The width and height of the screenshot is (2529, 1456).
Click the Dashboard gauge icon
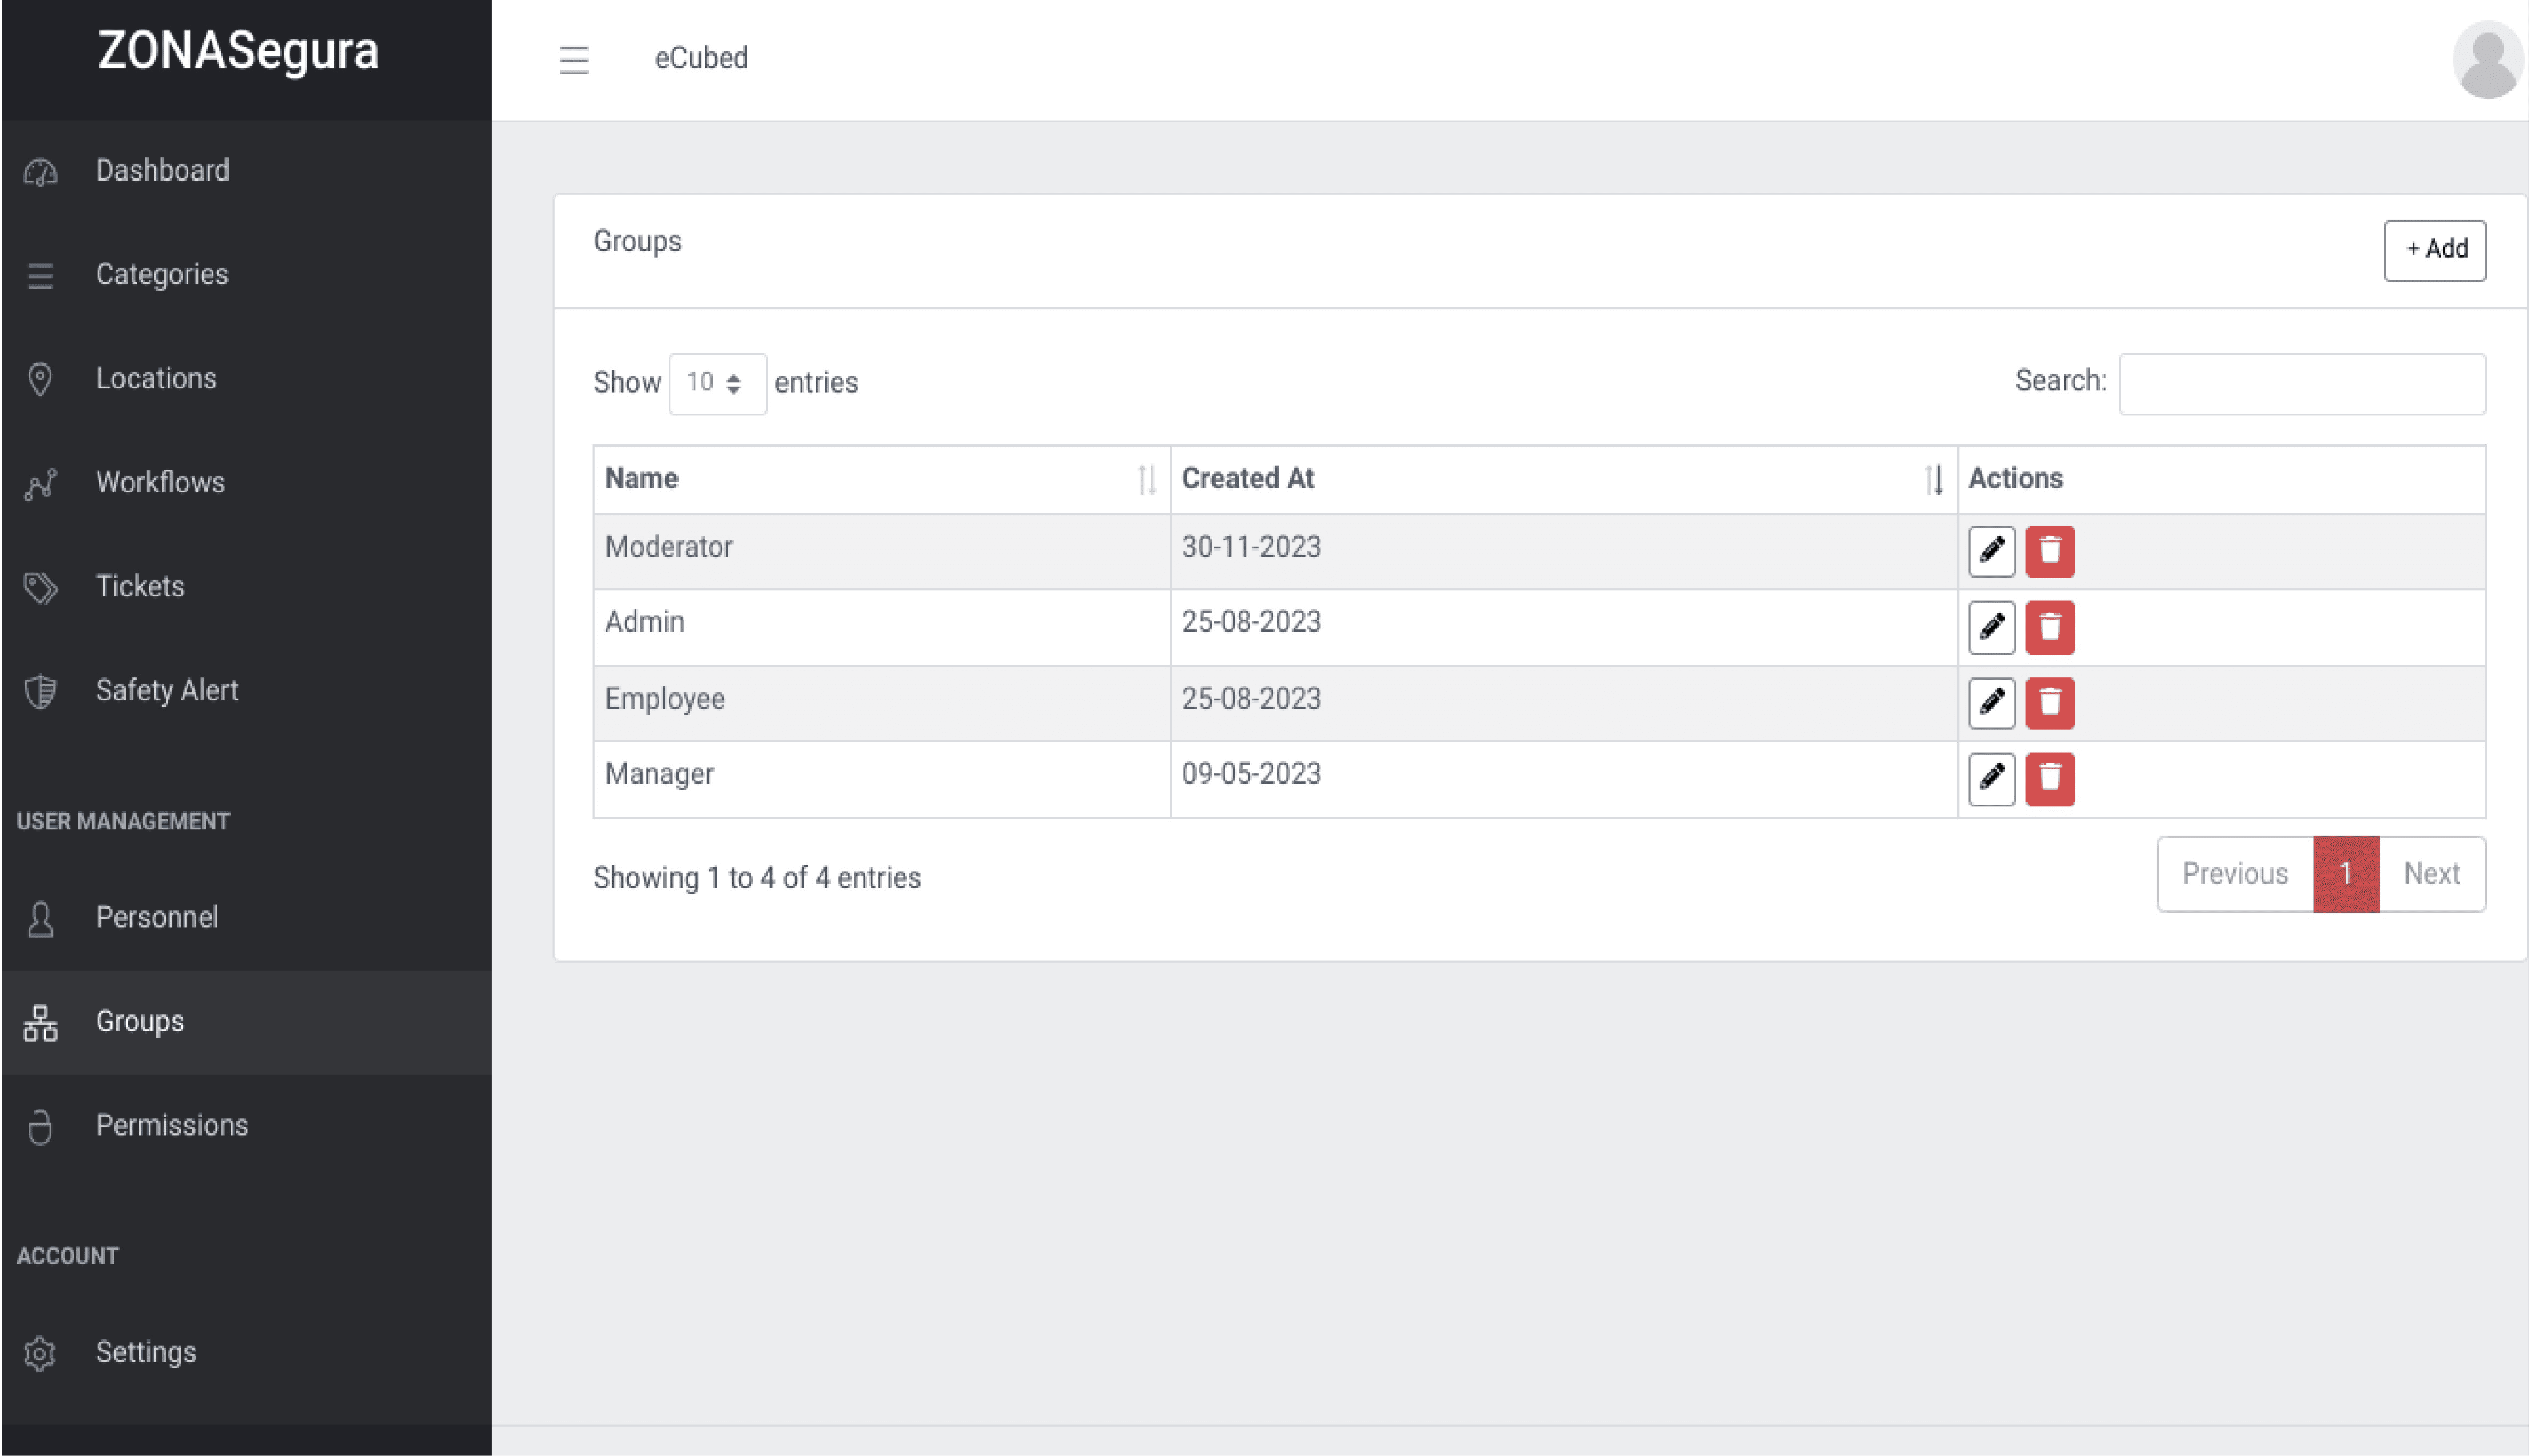pyautogui.click(x=40, y=172)
